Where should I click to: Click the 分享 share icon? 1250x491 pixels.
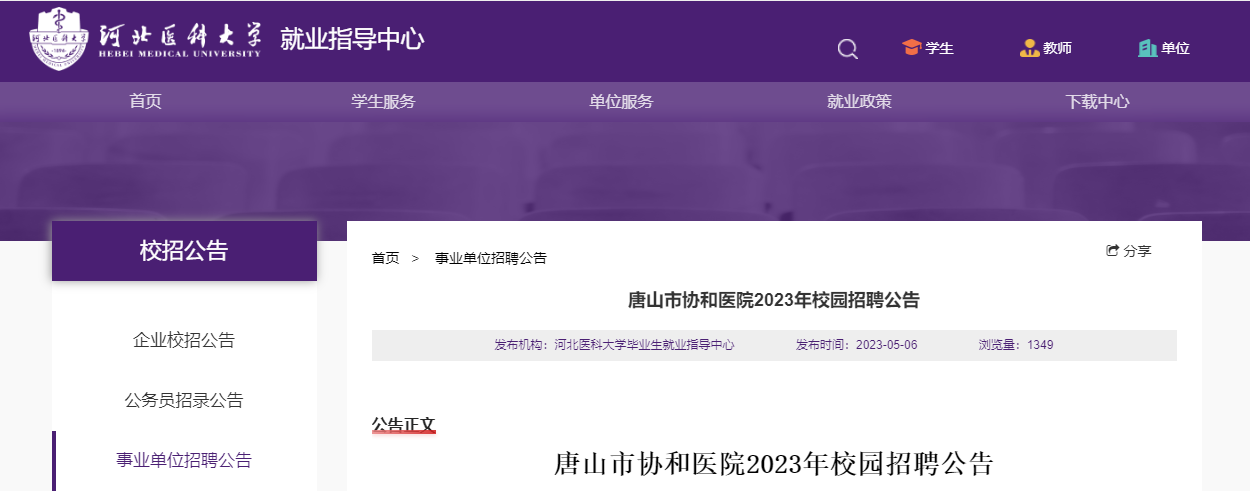(1112, 251)
